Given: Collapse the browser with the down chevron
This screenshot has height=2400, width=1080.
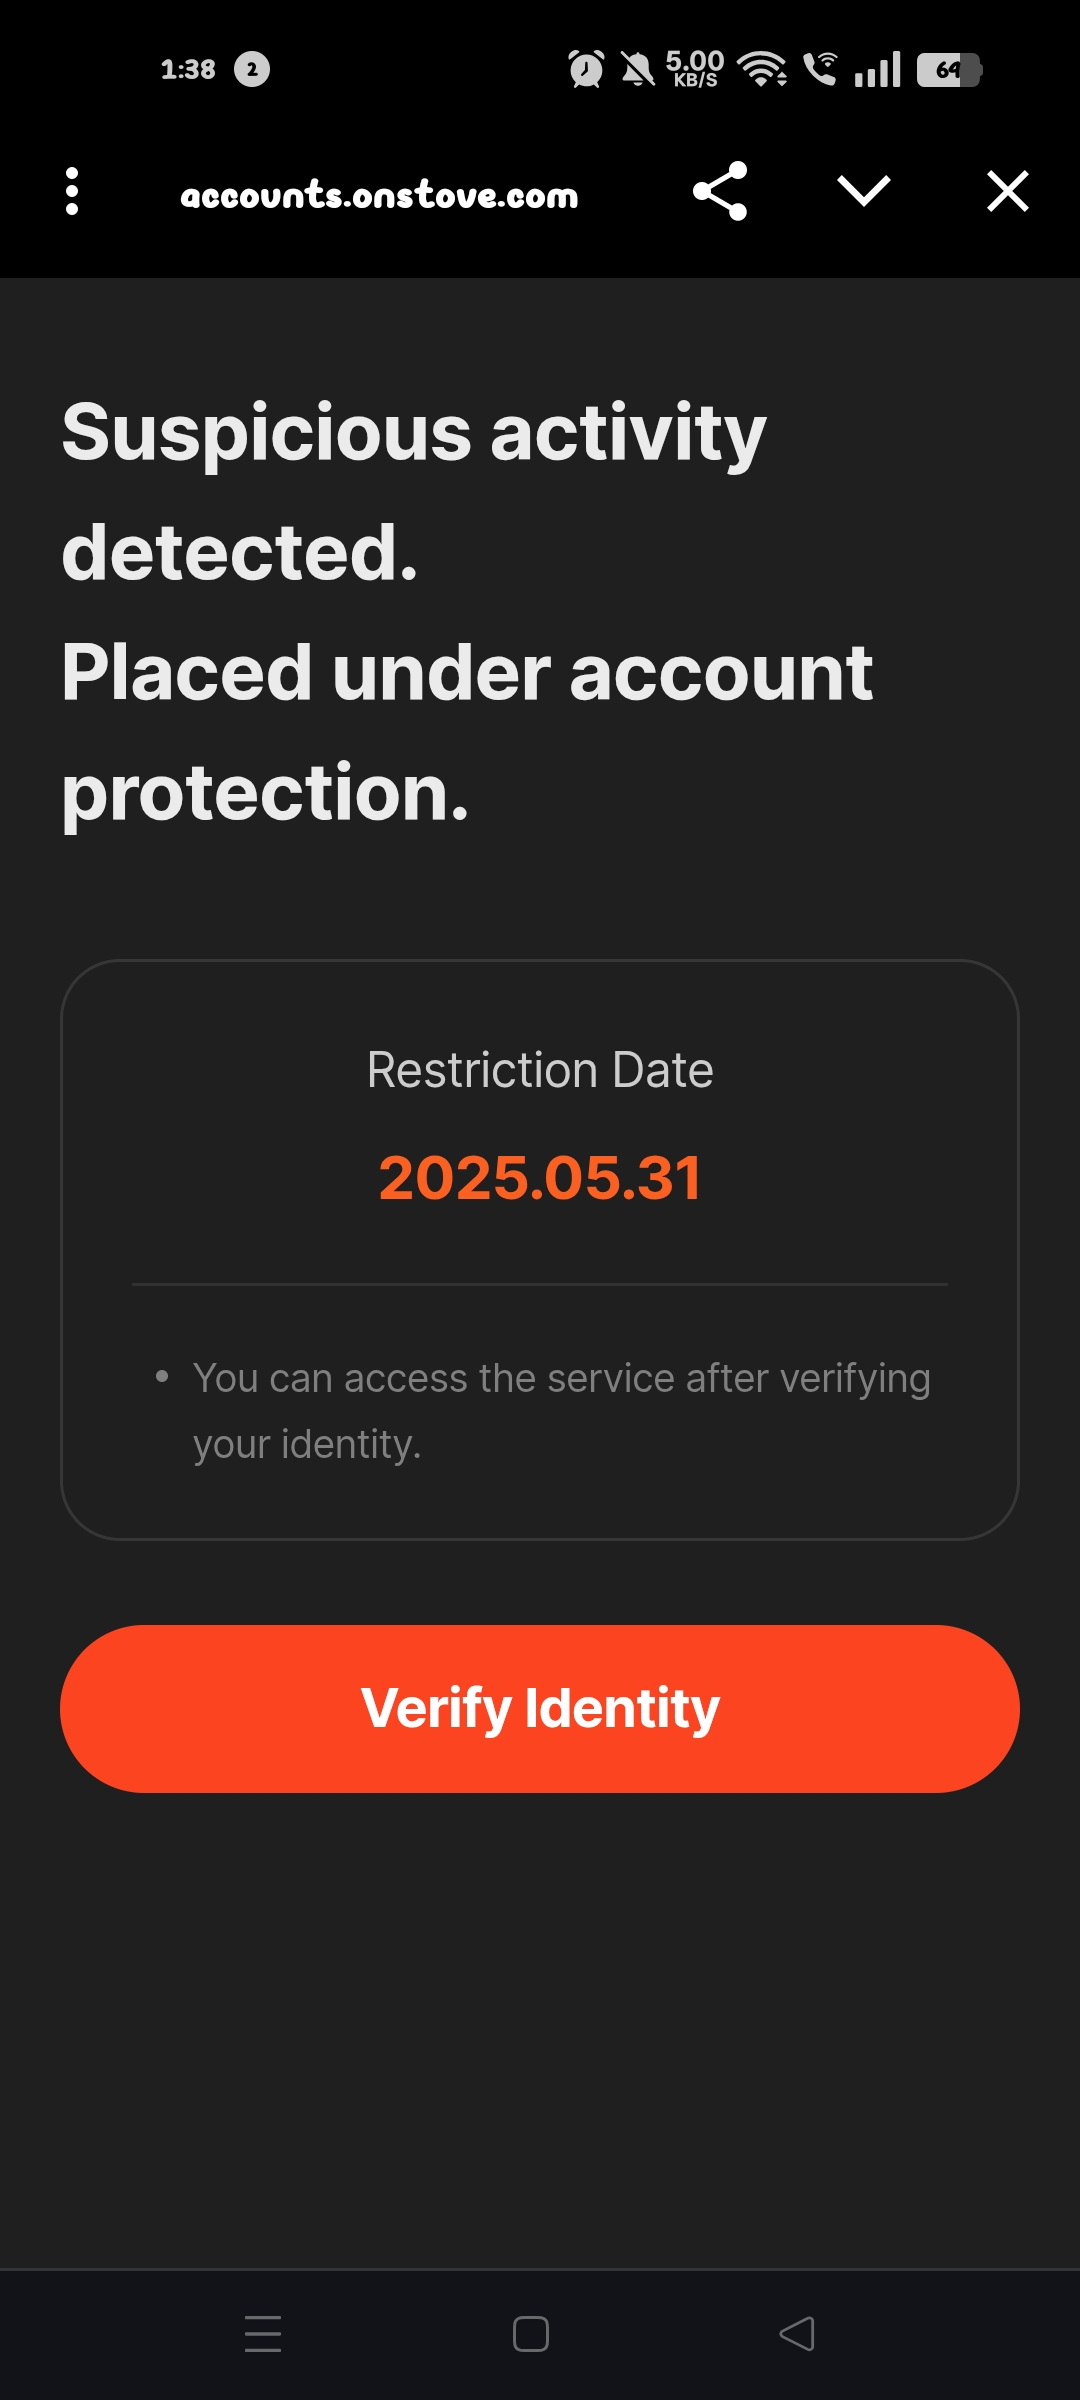Looking at the screenshot, I should pos(864,191).
